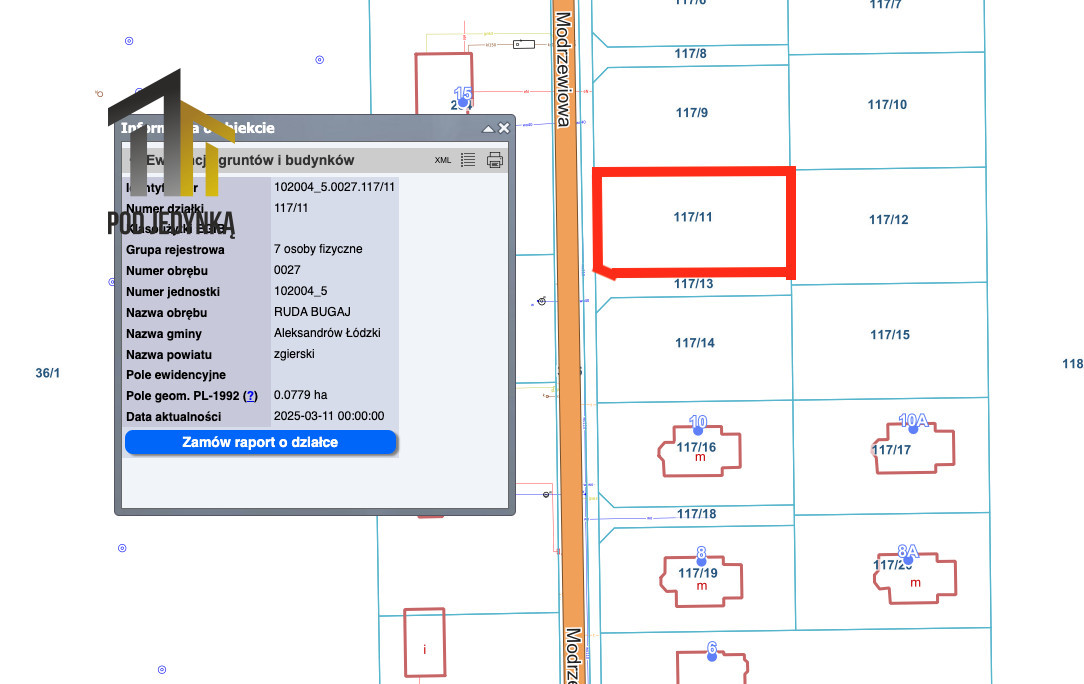Click the Numer obrębu value 0027
1084x684 pixels.
pyautogui.click(x=287, y=270)
